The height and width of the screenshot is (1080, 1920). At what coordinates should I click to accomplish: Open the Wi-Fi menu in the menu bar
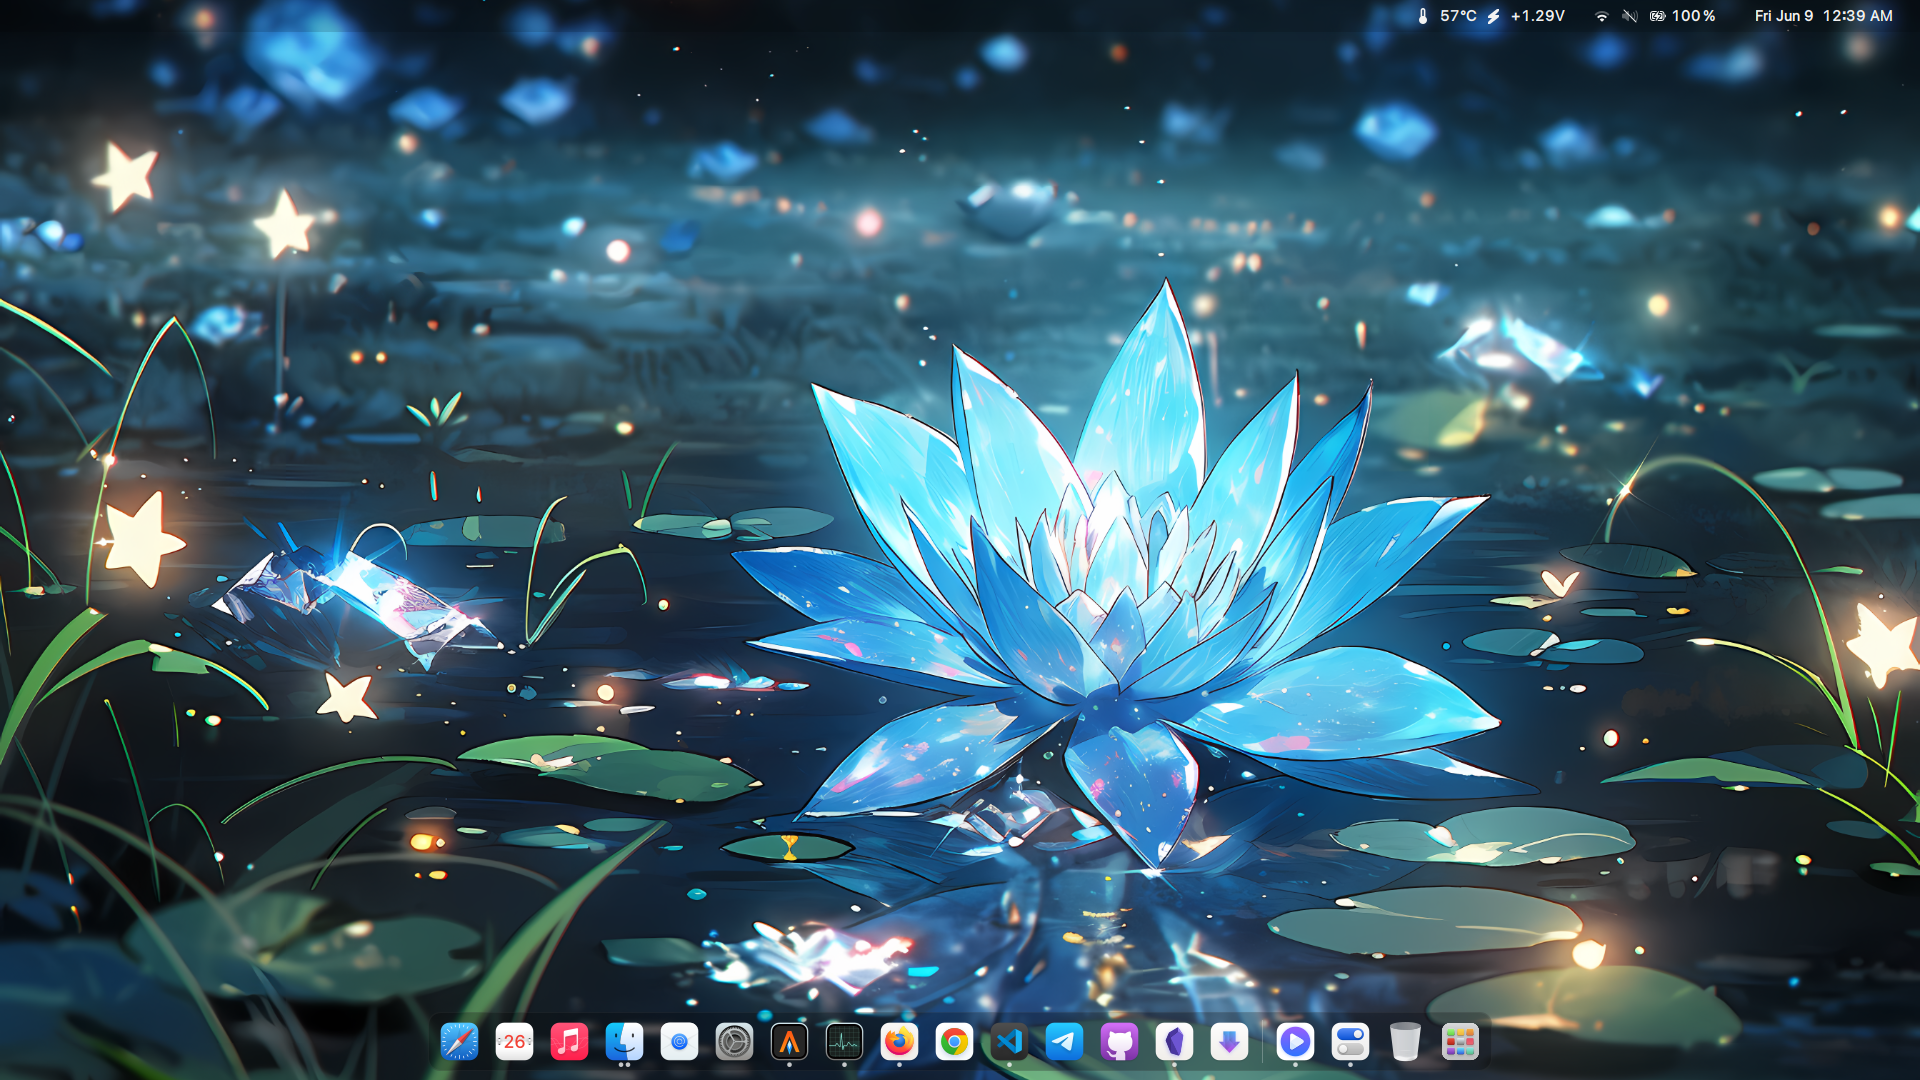click(x=1601, y=16)
